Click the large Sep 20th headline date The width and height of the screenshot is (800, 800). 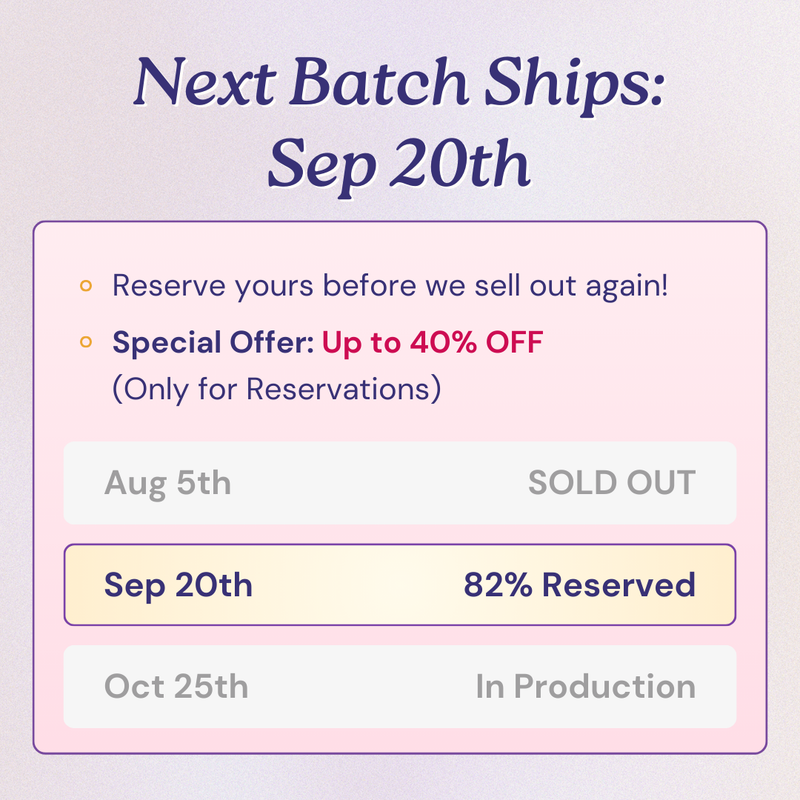coord(399,165)
